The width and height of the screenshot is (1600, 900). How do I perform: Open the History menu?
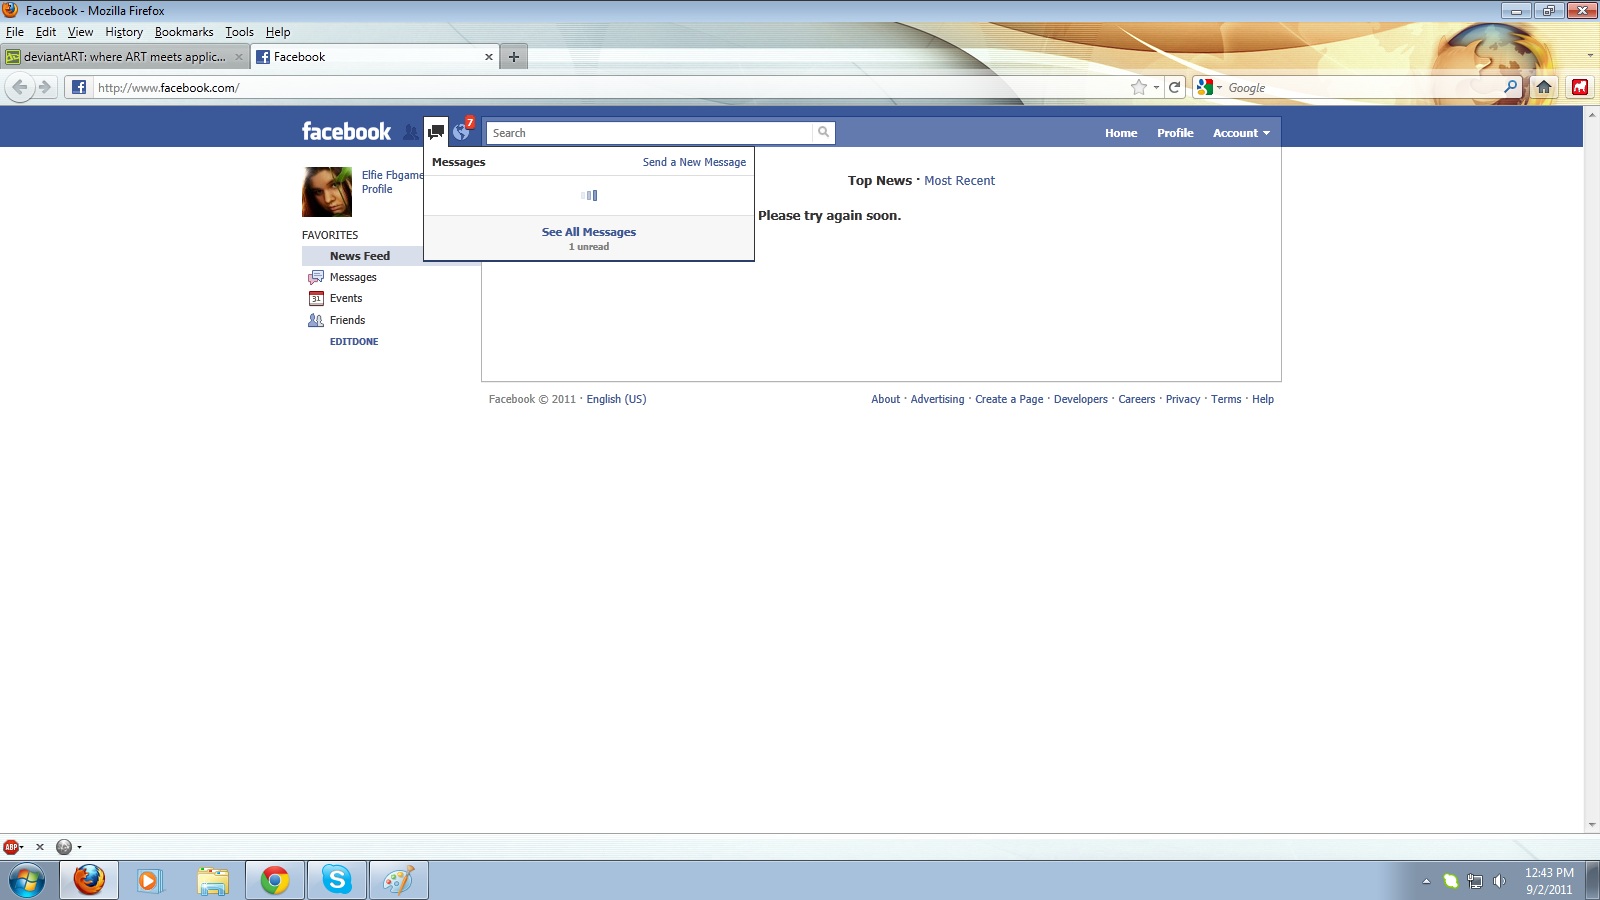coord(124,32)
